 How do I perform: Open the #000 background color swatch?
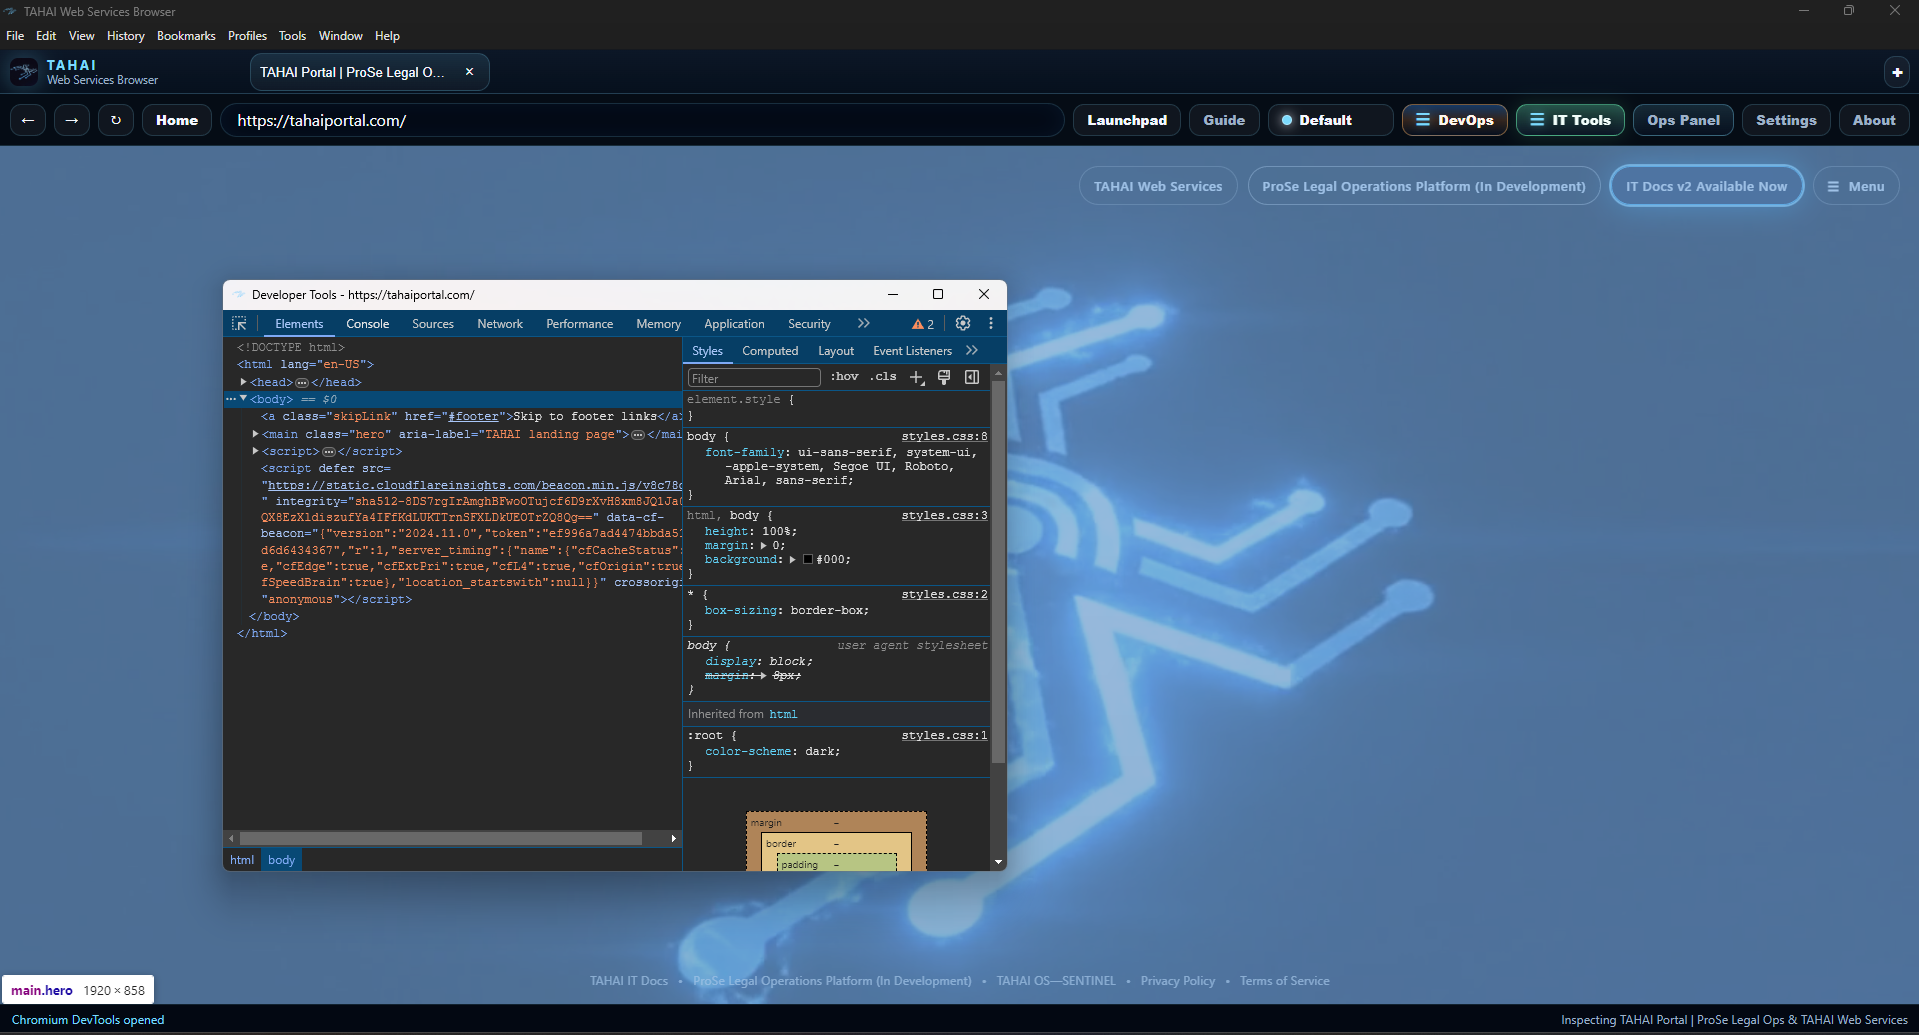808,560
